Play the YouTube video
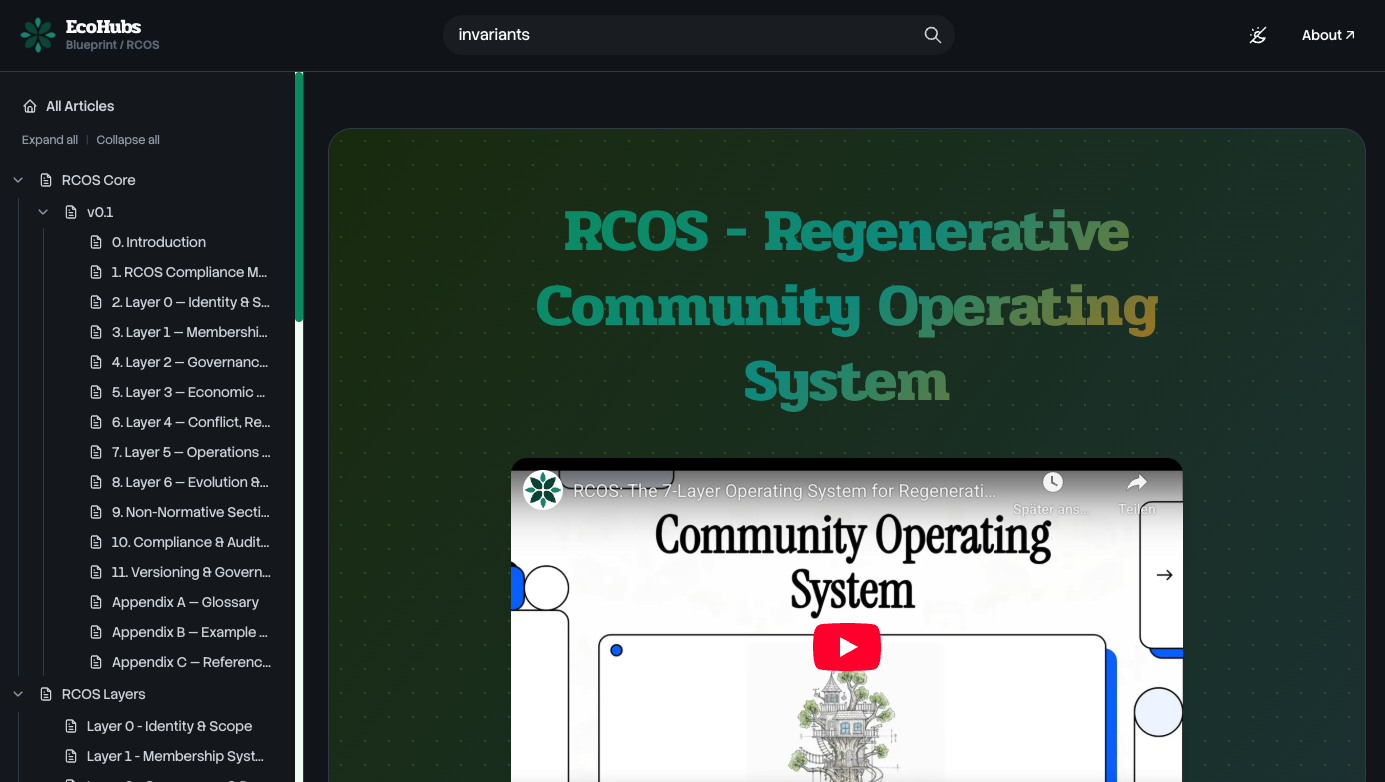Image resolution: width=1385 pixels, height=782 pixels. [847, 647]
